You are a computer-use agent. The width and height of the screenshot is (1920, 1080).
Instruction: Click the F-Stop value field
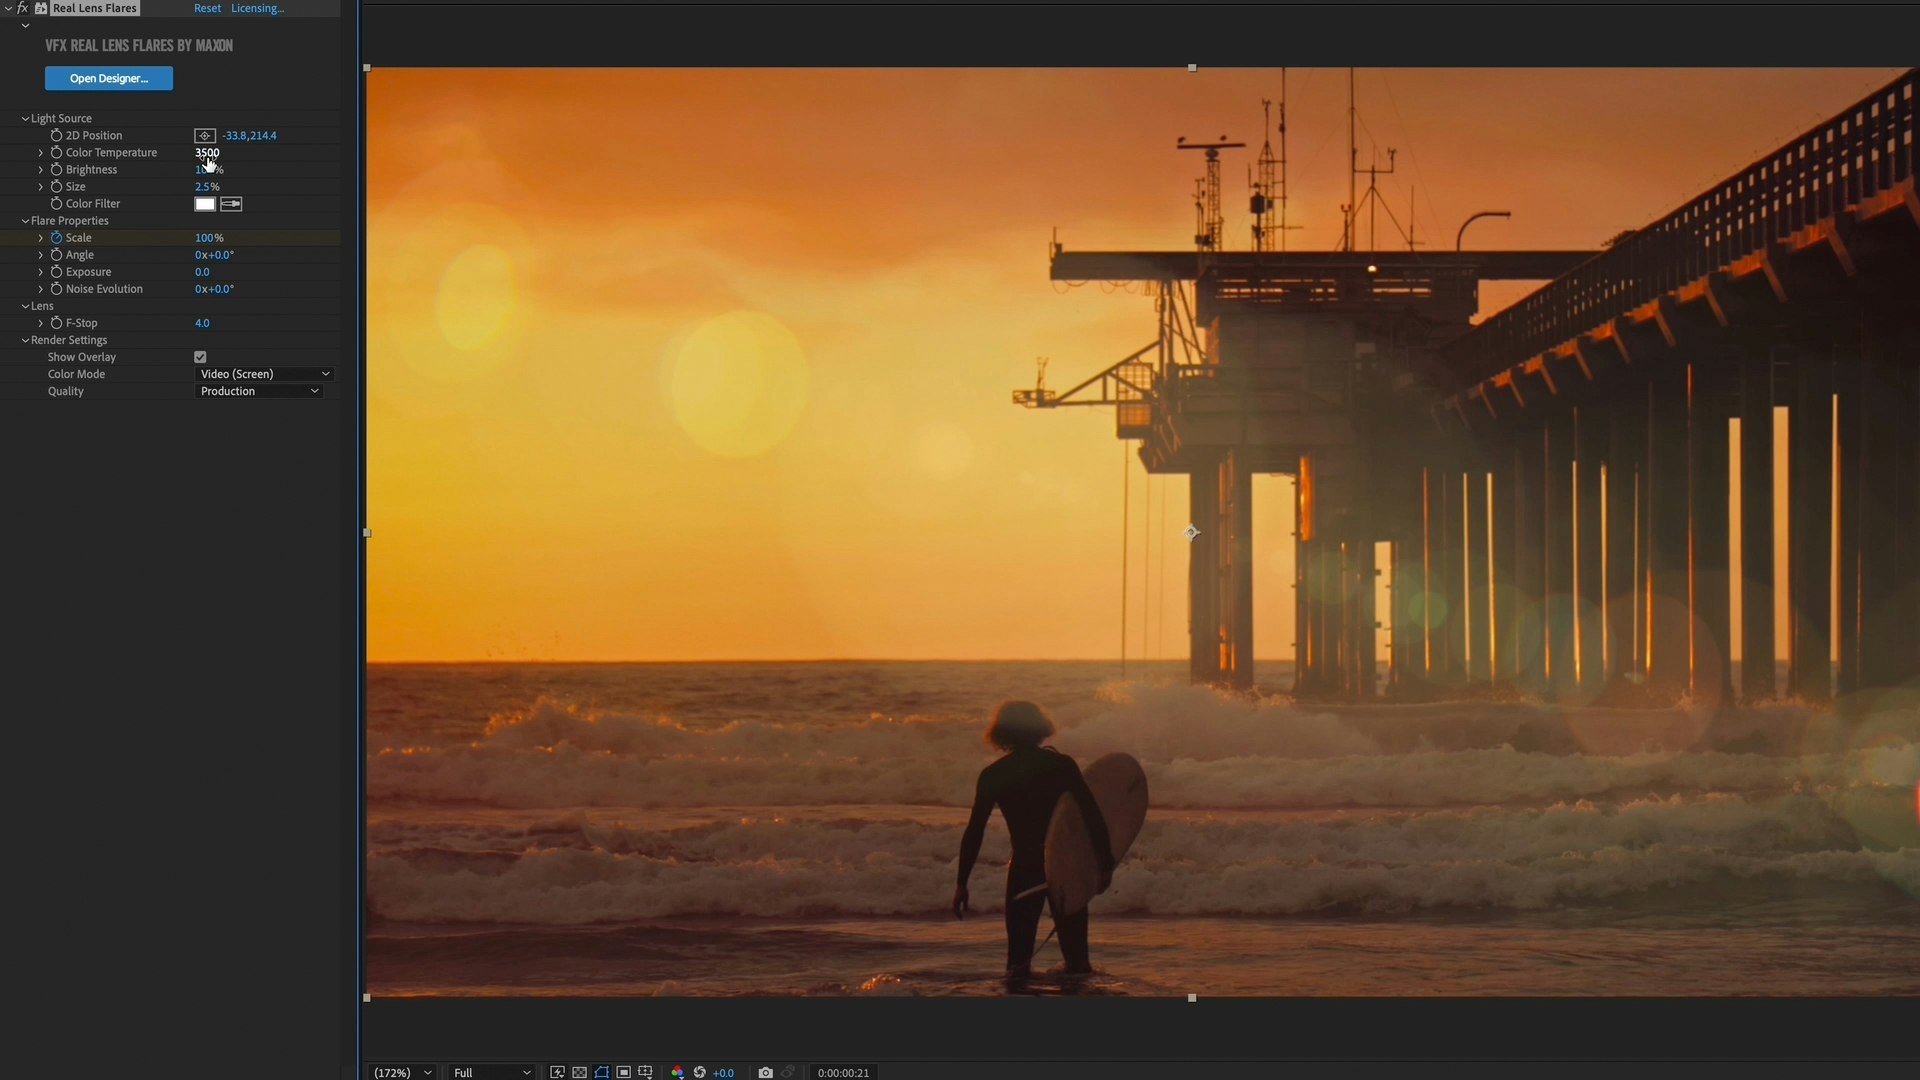tap(202, 323)
